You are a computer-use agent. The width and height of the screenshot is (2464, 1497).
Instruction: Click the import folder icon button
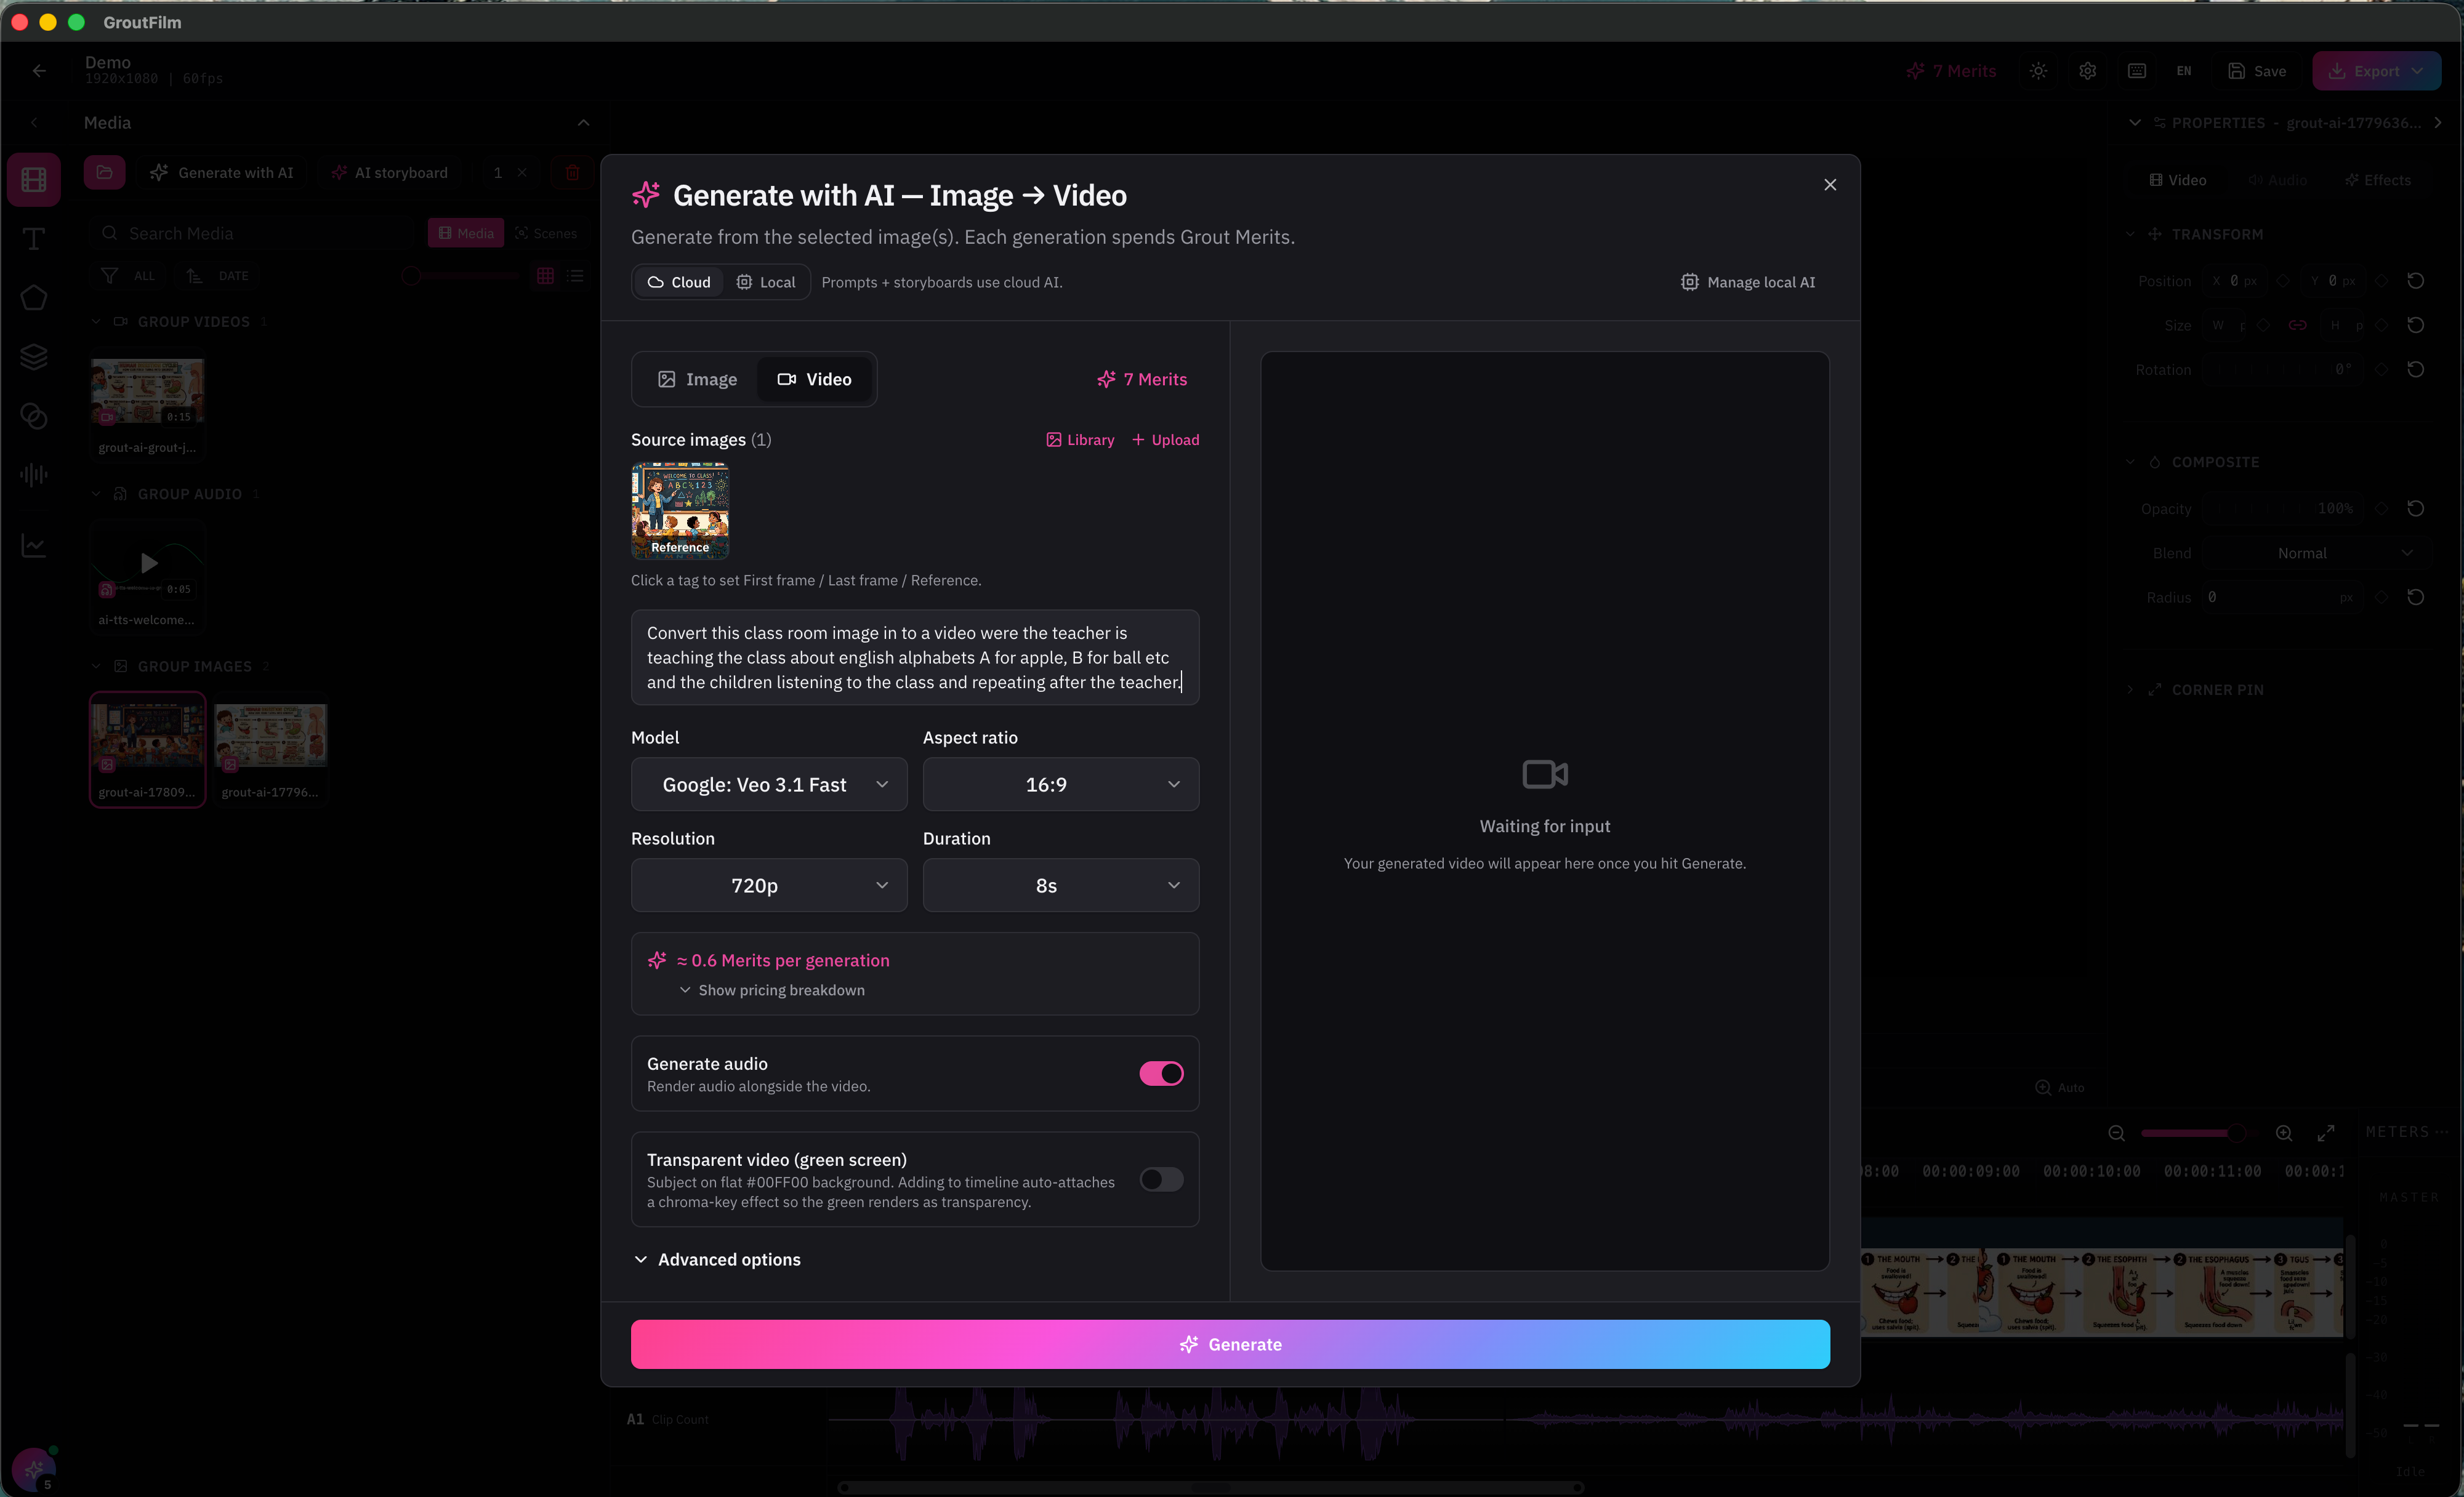point(105,172)
